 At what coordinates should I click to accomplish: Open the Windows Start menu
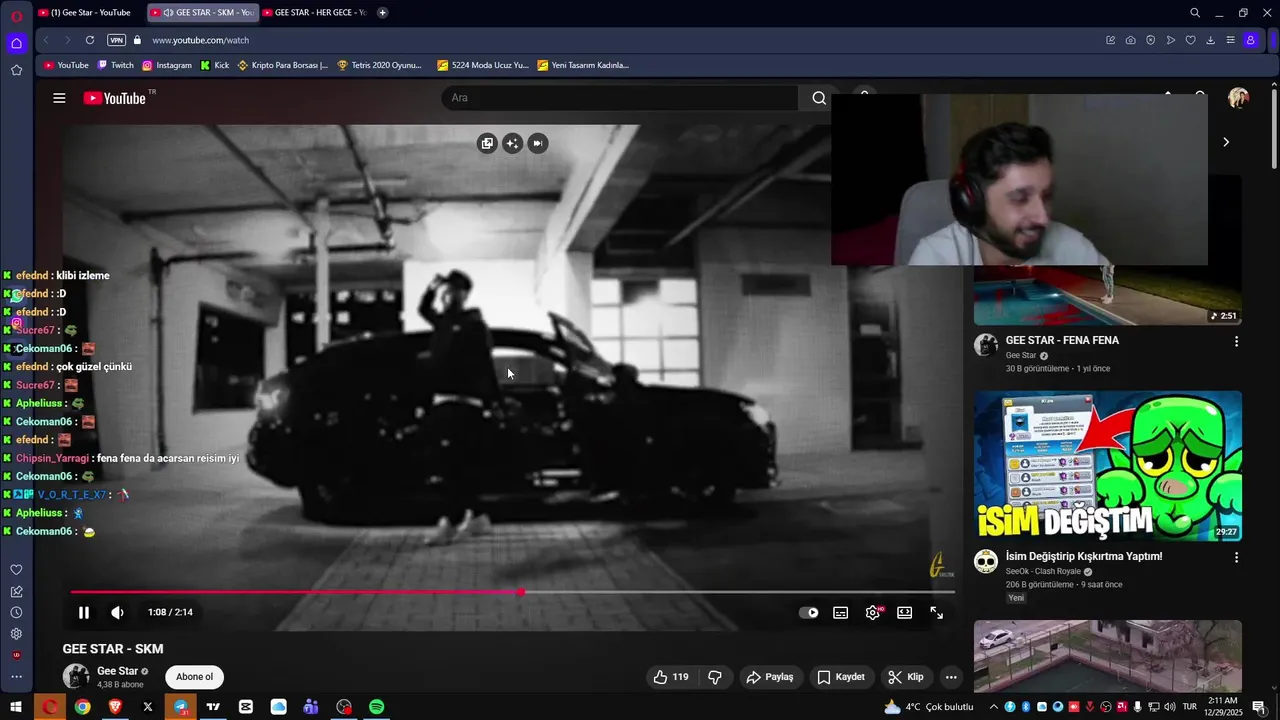coord(16,707)
